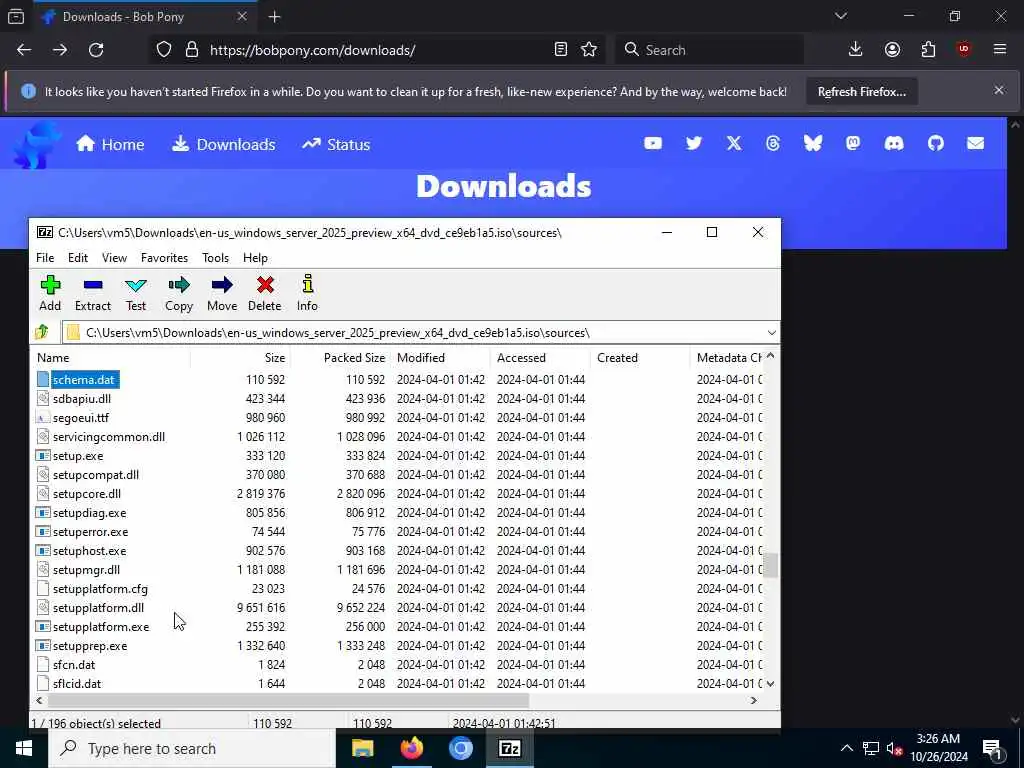Click the Move toolbar icon
1024x768 pixels.
[x=222, y=293]
